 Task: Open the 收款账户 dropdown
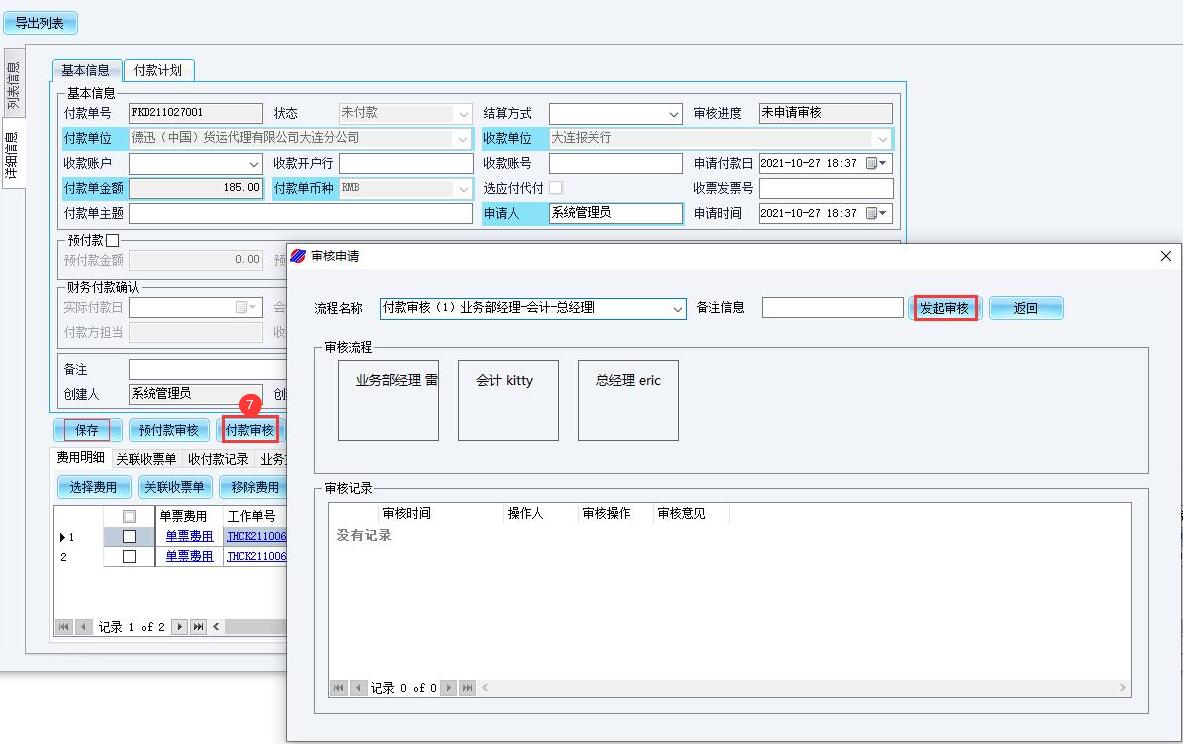tap(254, 164)
